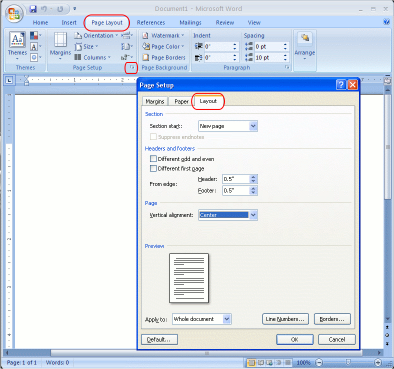Open the Apply to dropdown
The height and width of the screenshot is (369, 394).
227,319
